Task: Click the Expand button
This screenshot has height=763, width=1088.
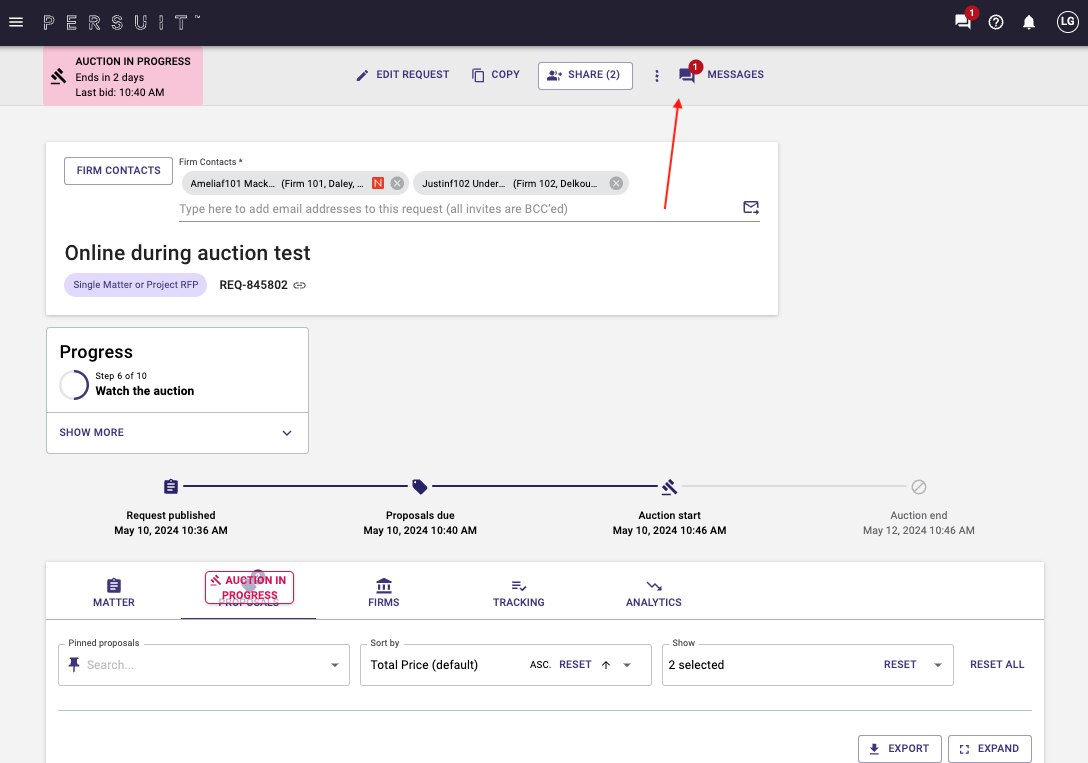Action: 989,749
